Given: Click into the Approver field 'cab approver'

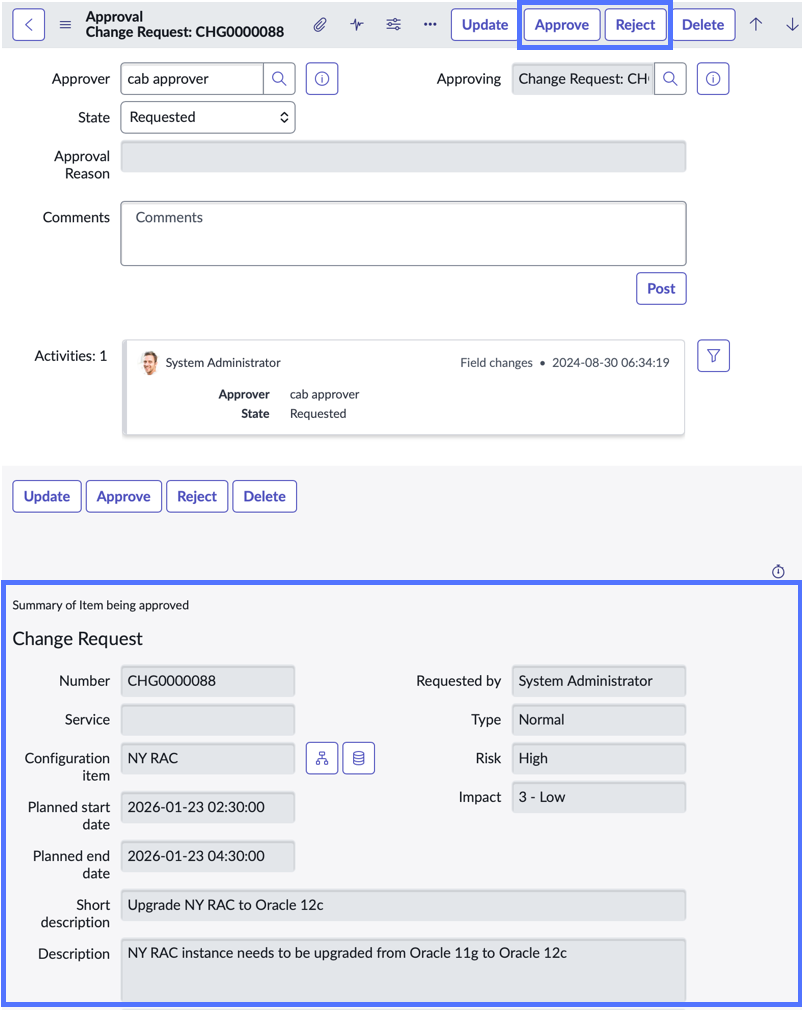Looking at the screenshot, I should tap(192, 79).
